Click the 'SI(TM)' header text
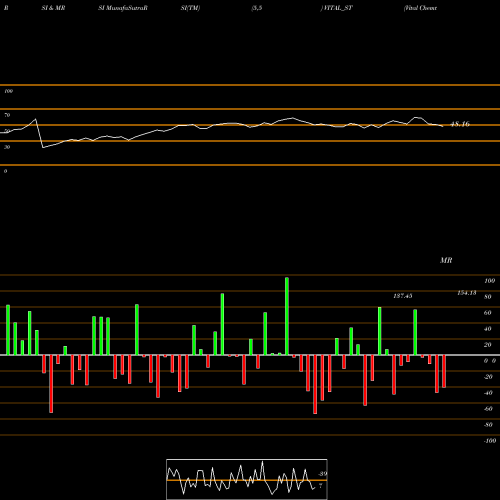The width and height of the screenshot is (500, 500). tap(190, 8)
